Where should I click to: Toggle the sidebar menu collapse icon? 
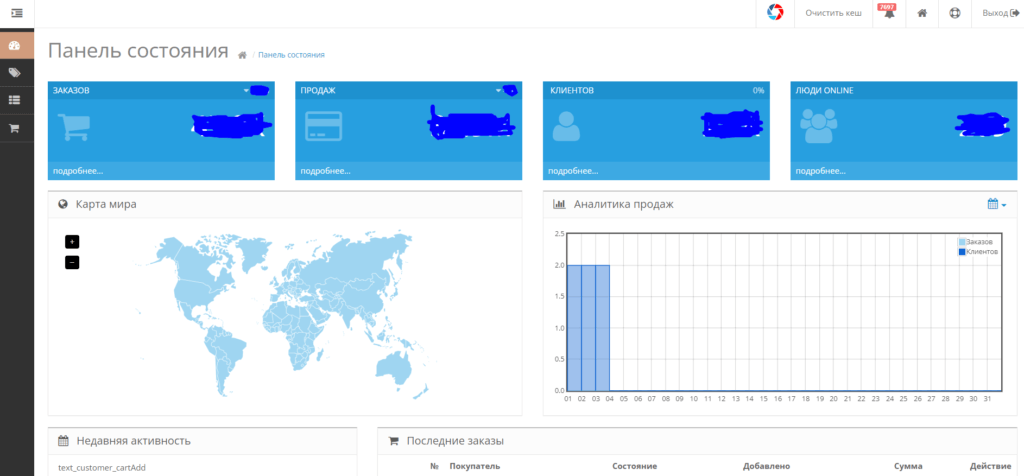(17, 12)
